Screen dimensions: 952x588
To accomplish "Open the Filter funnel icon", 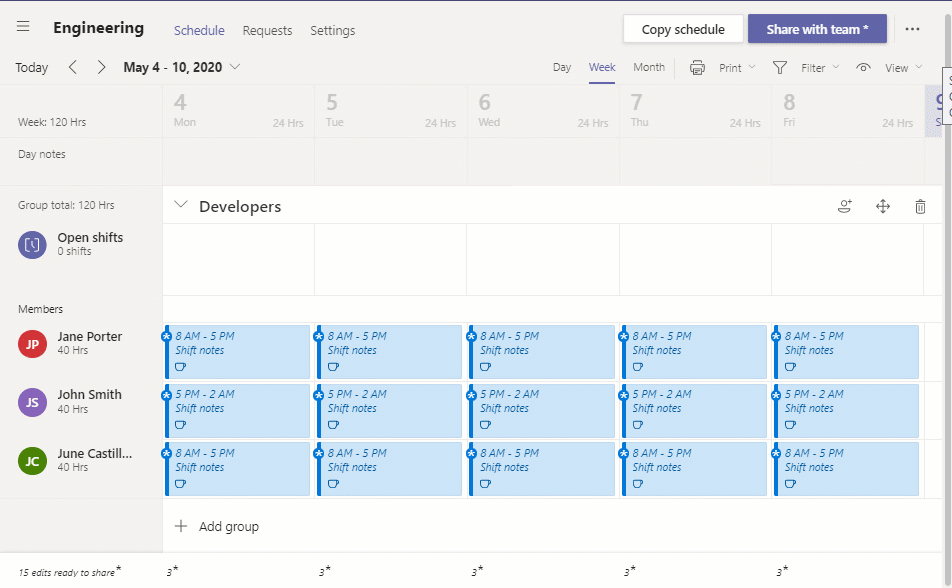I will tap(780, 67).
